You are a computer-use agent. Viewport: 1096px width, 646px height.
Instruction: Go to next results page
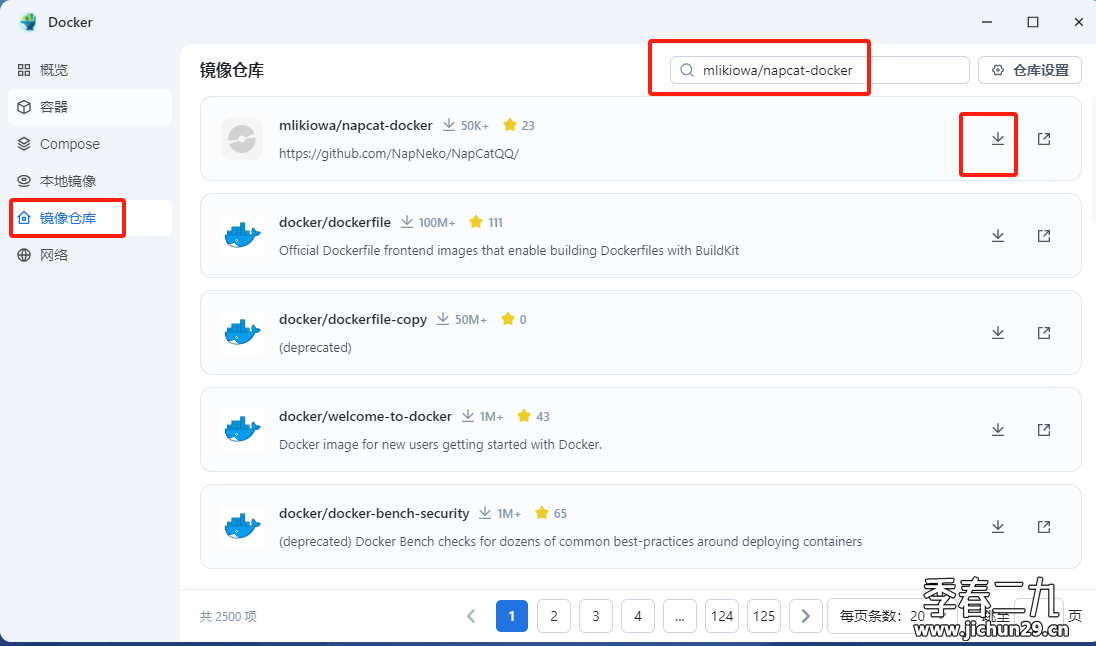(805, 616)
